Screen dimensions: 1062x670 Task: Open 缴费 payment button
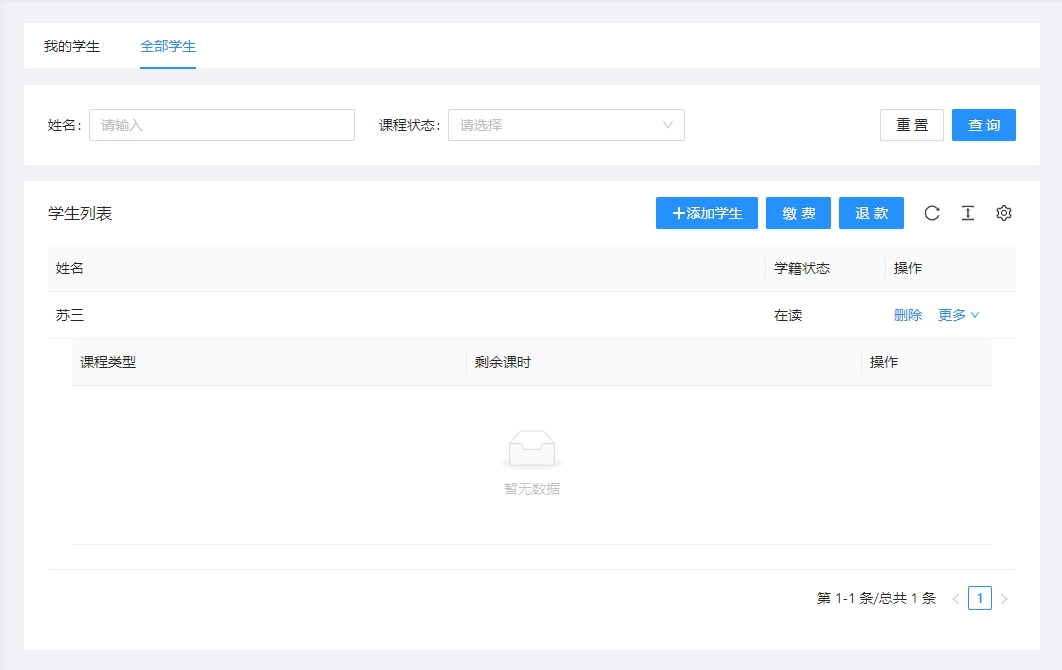point(798,213)
